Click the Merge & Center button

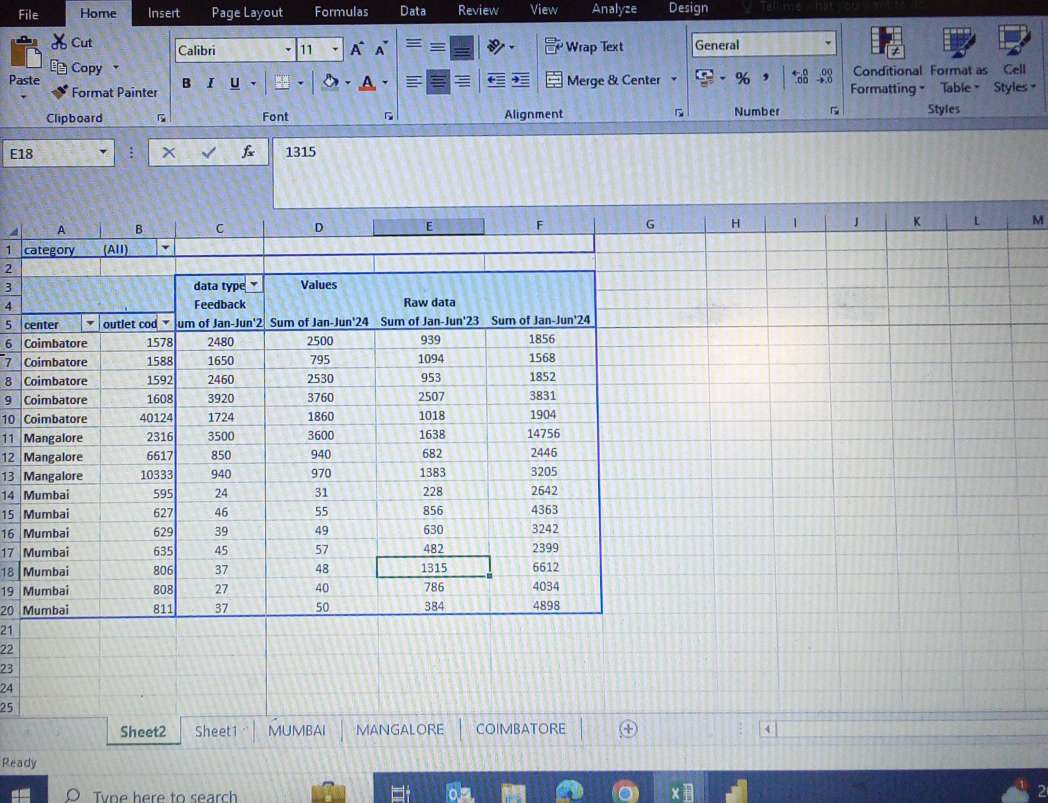pos(603,80)
